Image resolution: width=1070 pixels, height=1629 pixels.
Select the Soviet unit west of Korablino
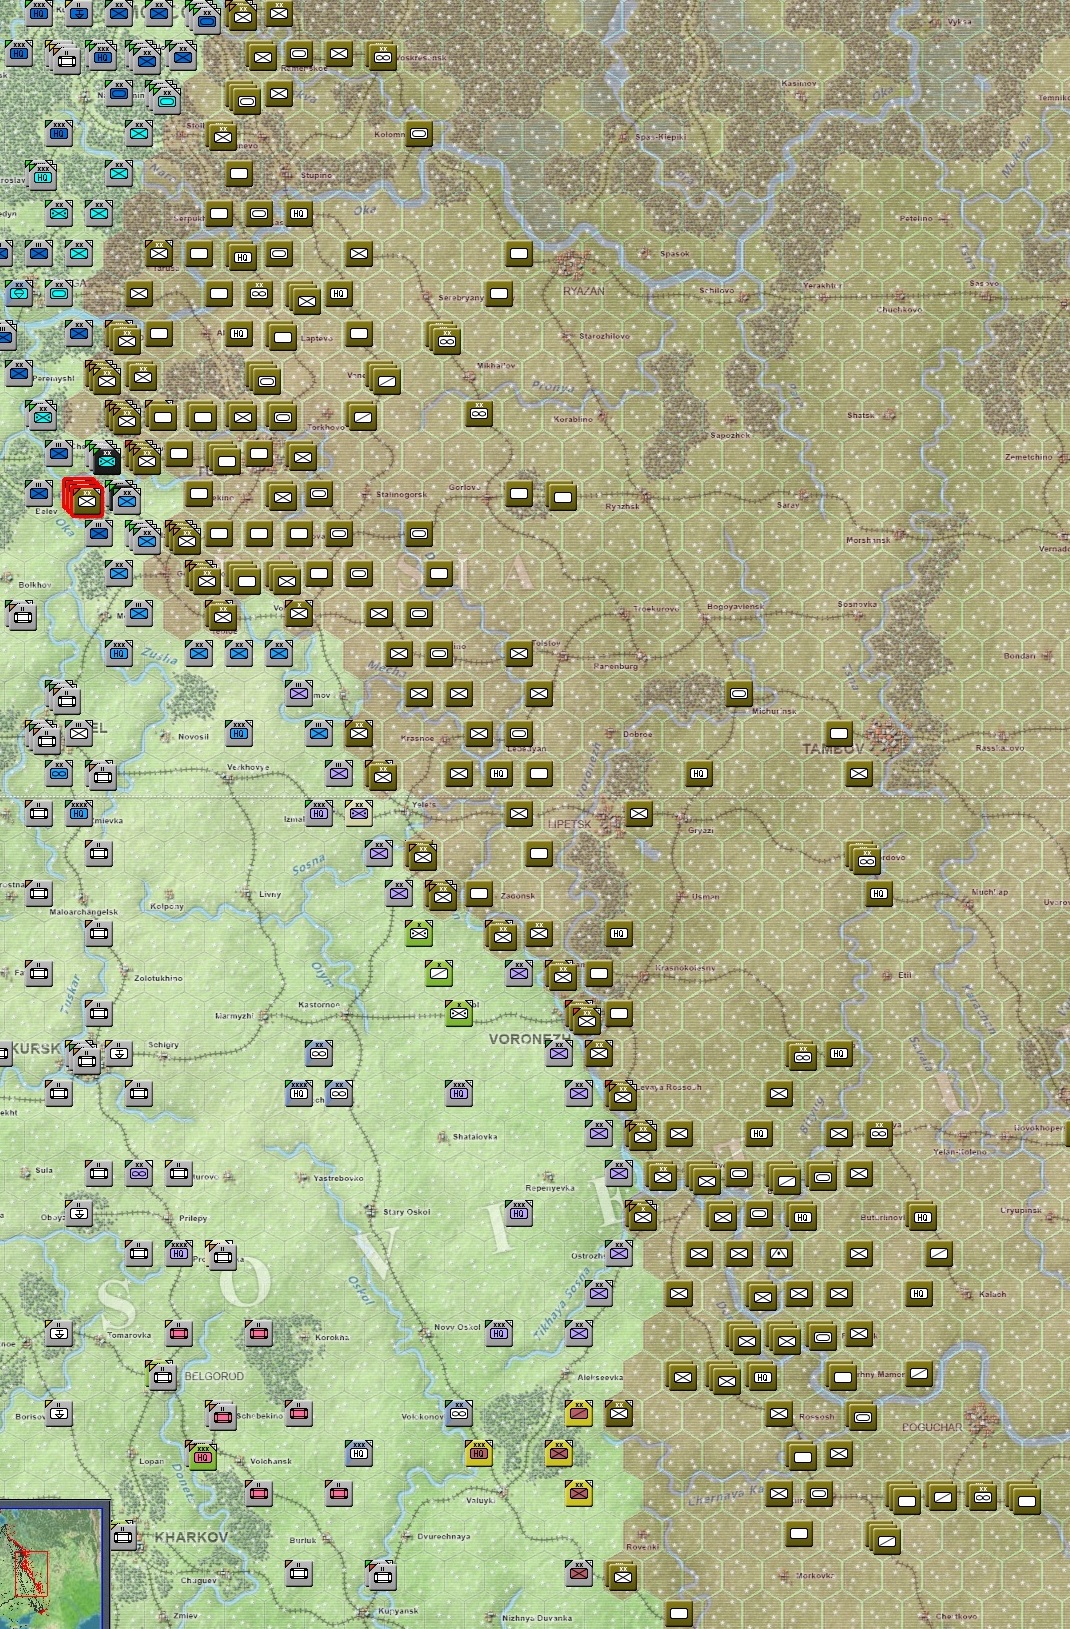[x=479, y=413]
